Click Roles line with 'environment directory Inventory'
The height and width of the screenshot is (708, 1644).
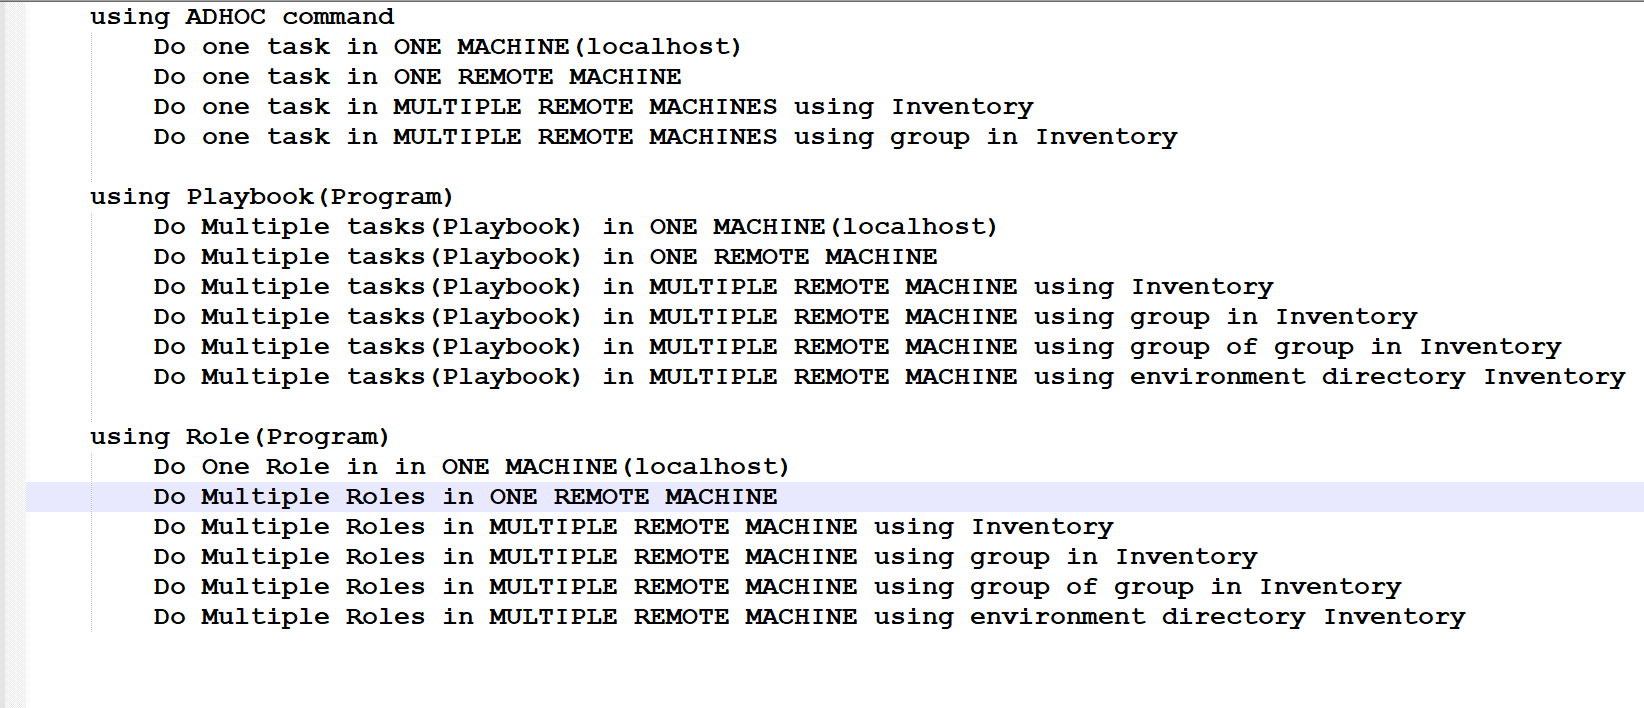[809, 617]
